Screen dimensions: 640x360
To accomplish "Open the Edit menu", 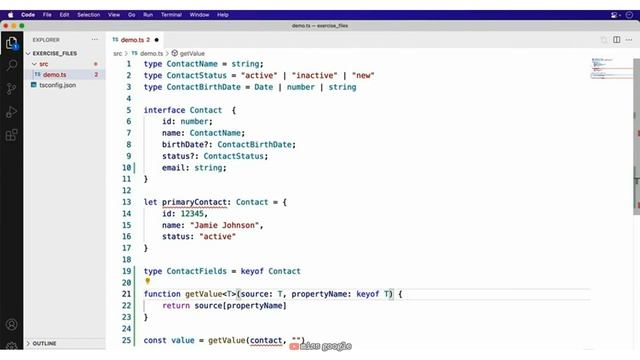I will (64, 15).
